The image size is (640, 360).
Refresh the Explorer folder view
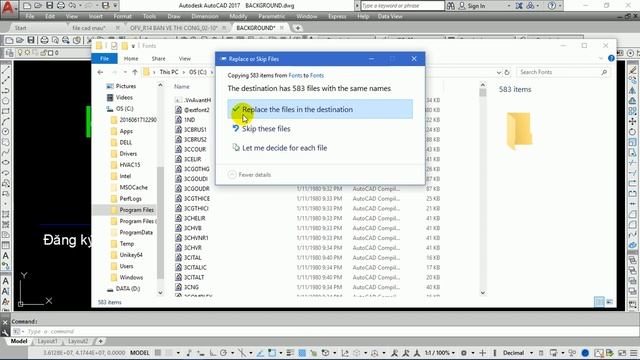coord(507,72)
